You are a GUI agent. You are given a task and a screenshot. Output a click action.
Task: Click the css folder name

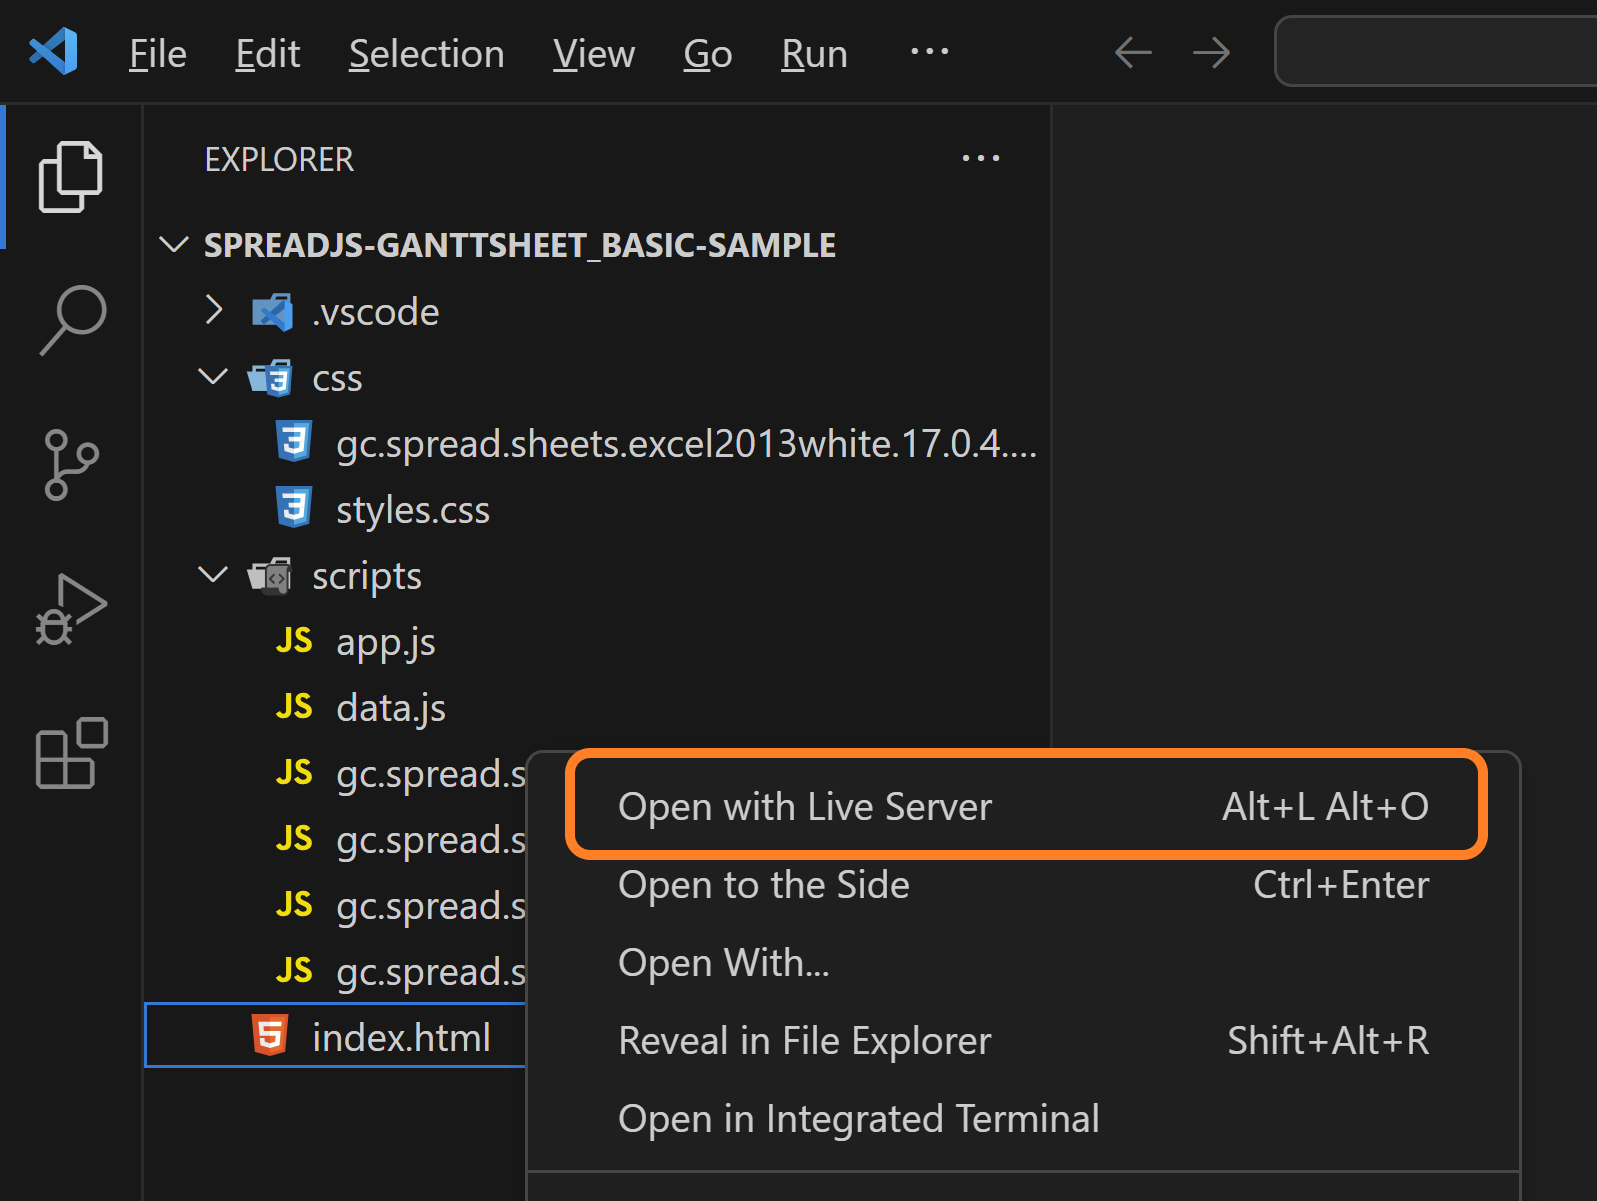tap(337, 380)
